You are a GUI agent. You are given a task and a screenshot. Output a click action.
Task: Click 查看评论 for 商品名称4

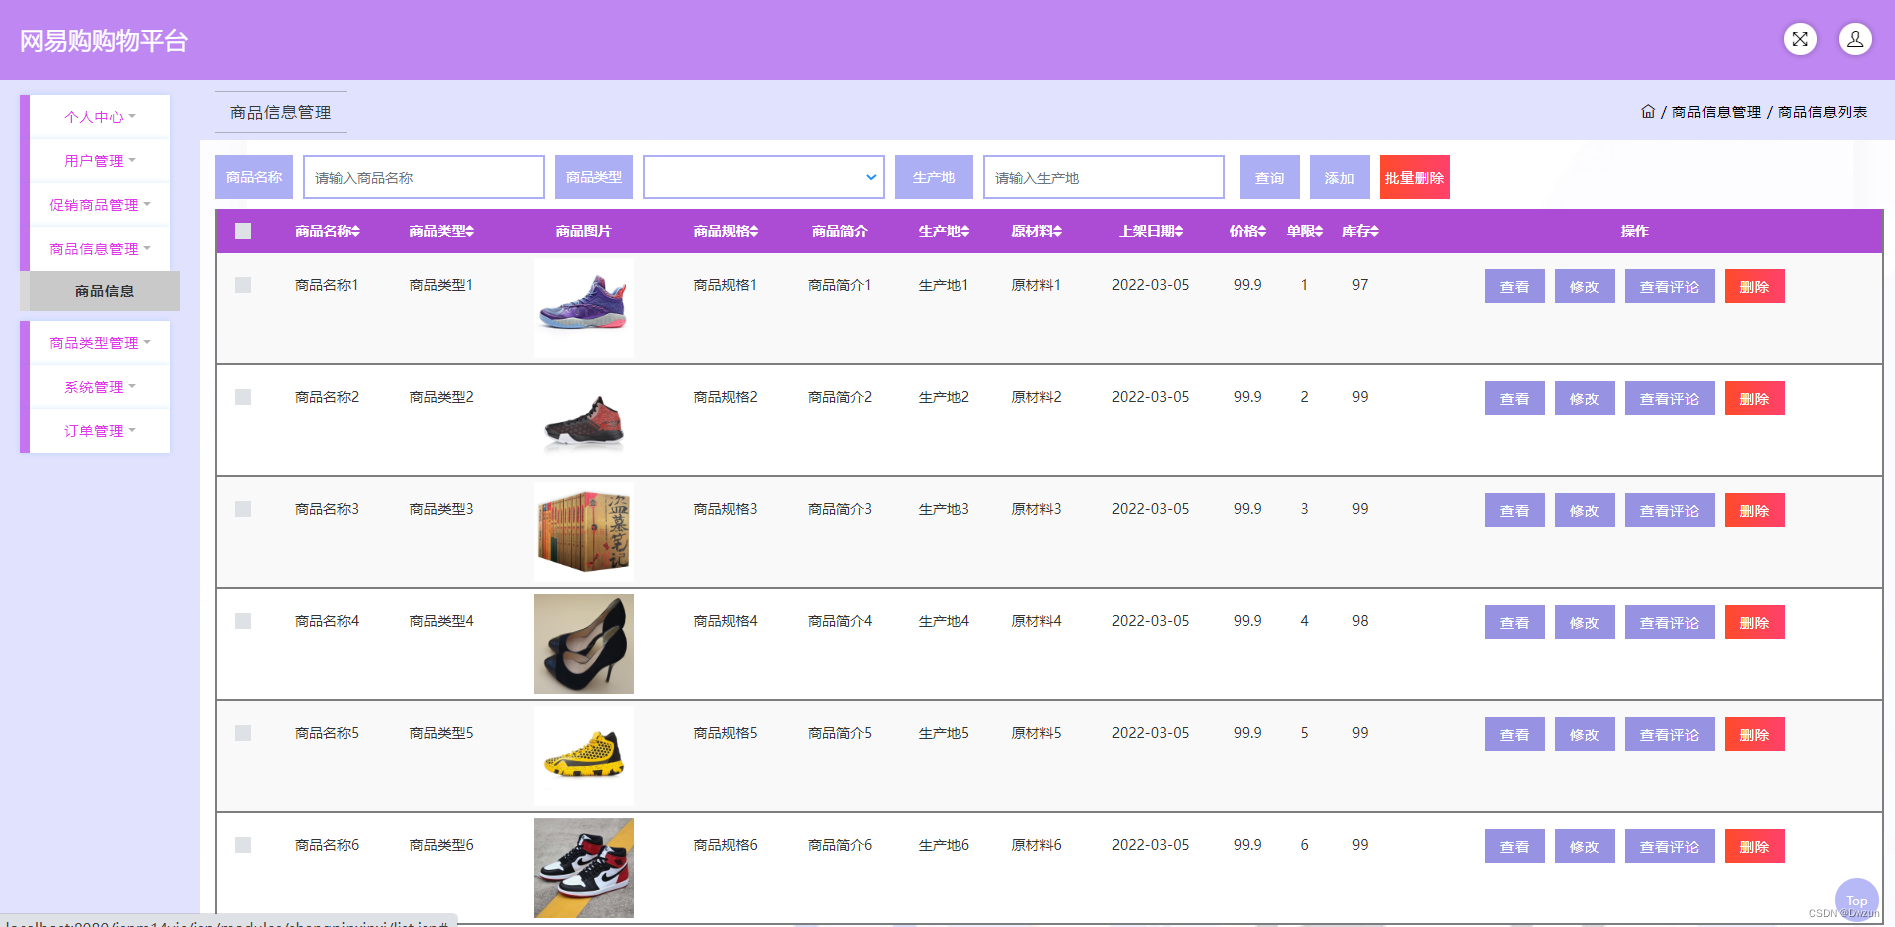pyautogui.click(x=1670, y=622)
